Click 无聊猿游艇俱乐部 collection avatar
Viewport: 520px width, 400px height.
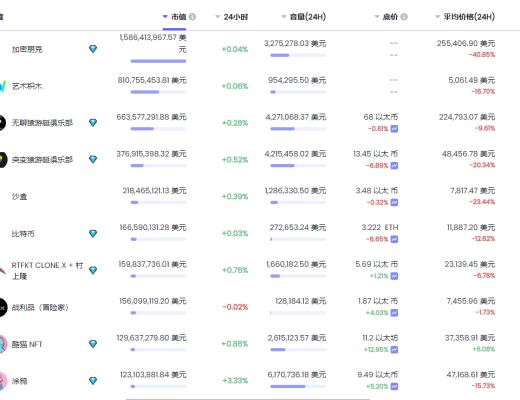(3, 123)
